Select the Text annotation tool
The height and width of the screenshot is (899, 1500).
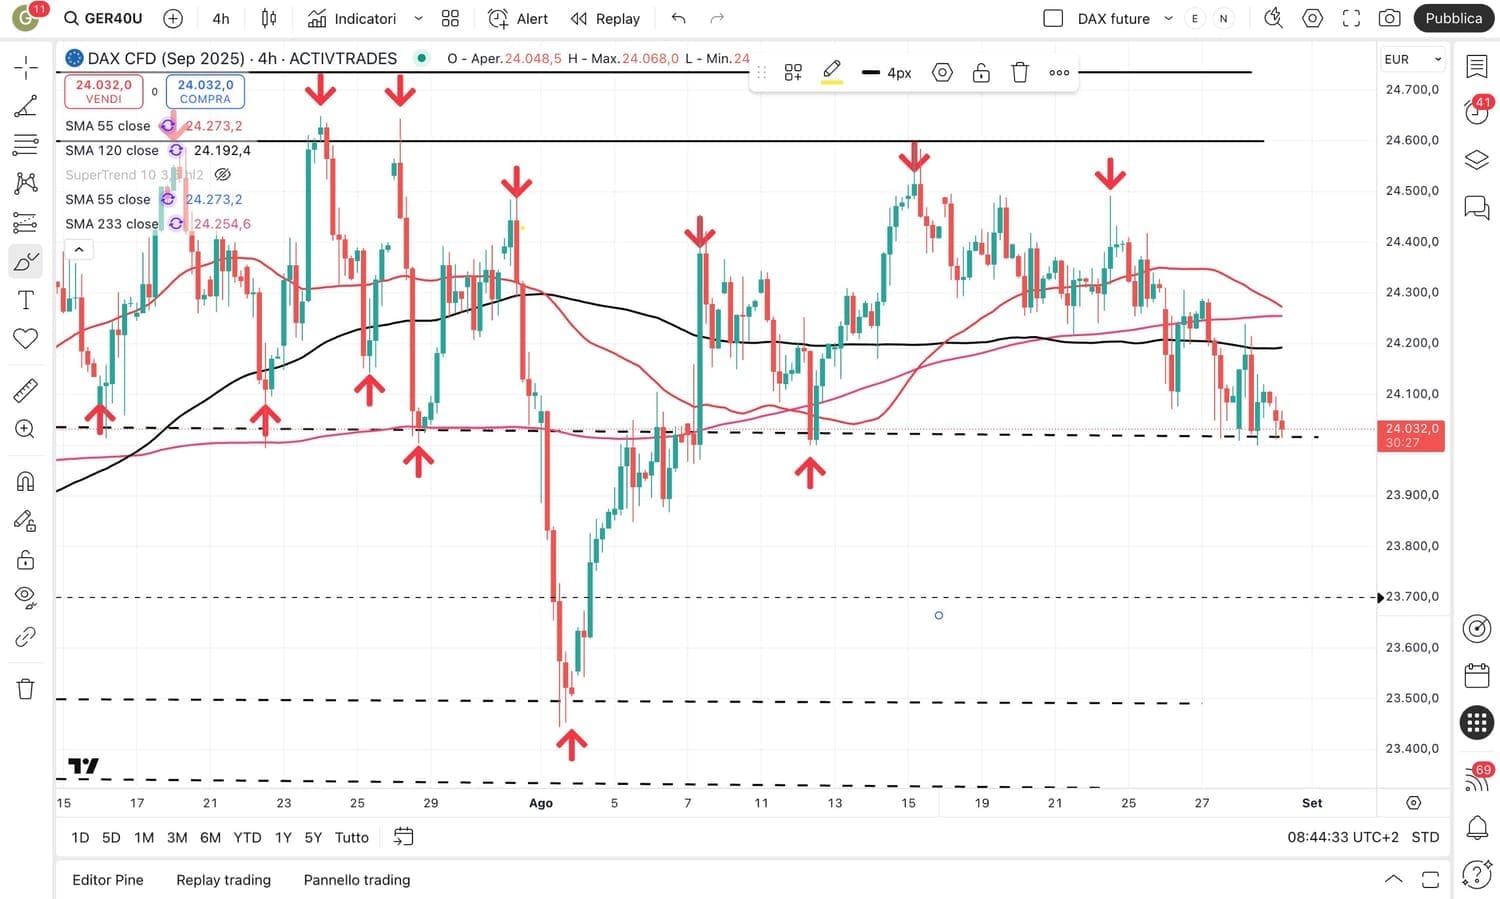pyautogui.click(x=26, y=300)
